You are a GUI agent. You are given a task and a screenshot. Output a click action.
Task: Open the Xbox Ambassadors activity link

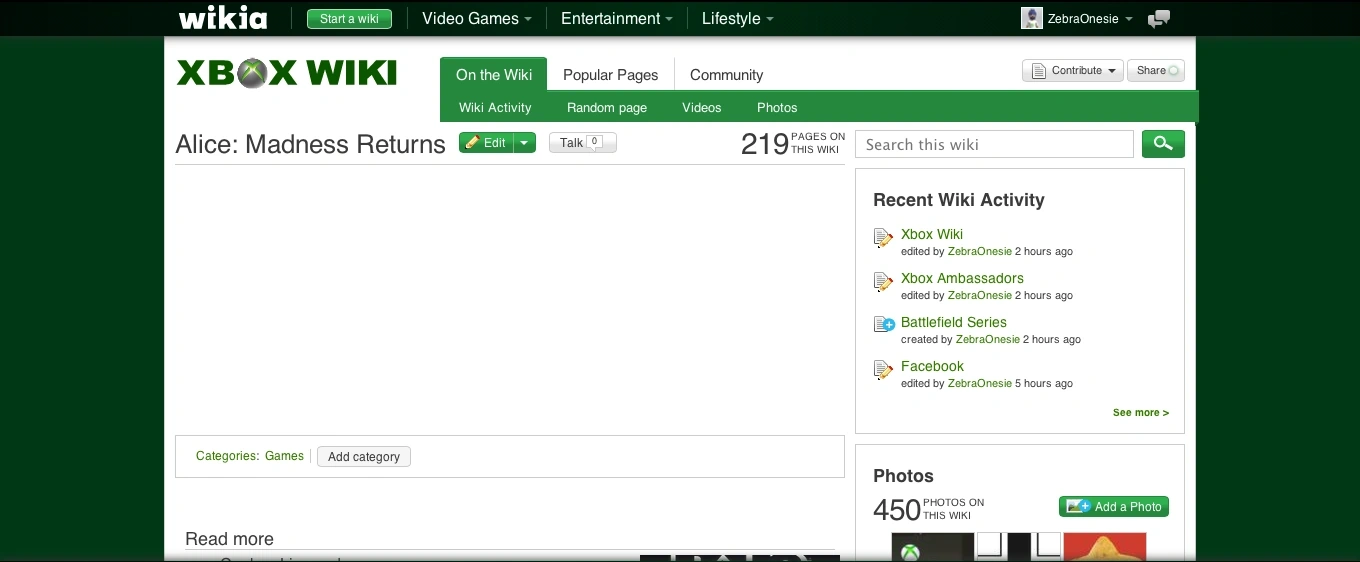click(962, 278)
